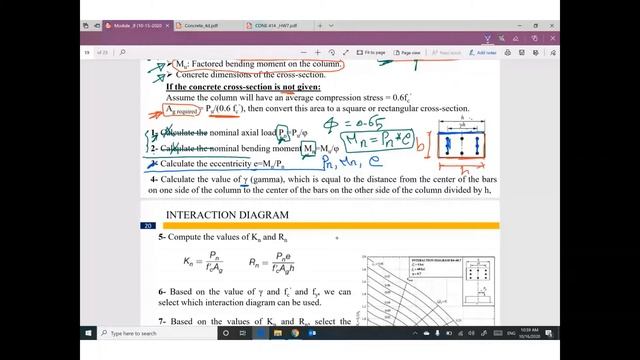This screenshot has width=640, height=360.
Task: Click the Rn formula on slide 20
Action: (272, 262)
